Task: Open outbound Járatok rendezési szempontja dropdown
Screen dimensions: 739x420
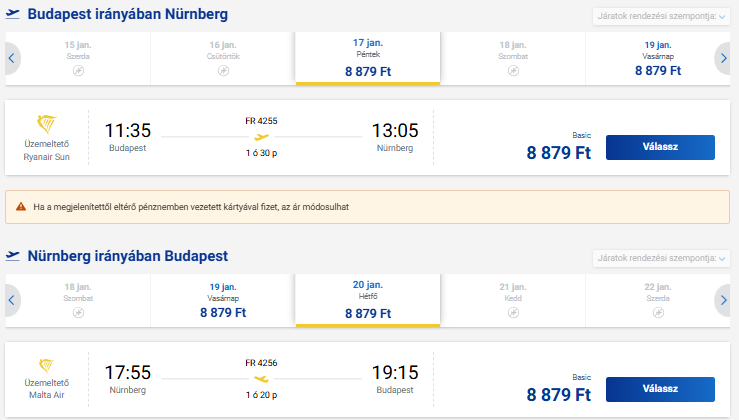Action: click(661, 16)
